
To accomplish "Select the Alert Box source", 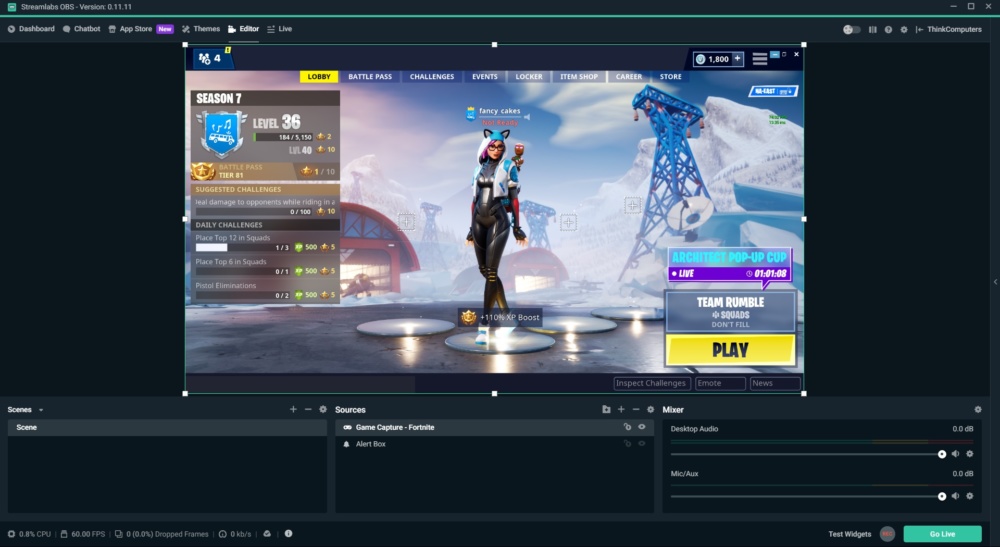I will point(494,444).
